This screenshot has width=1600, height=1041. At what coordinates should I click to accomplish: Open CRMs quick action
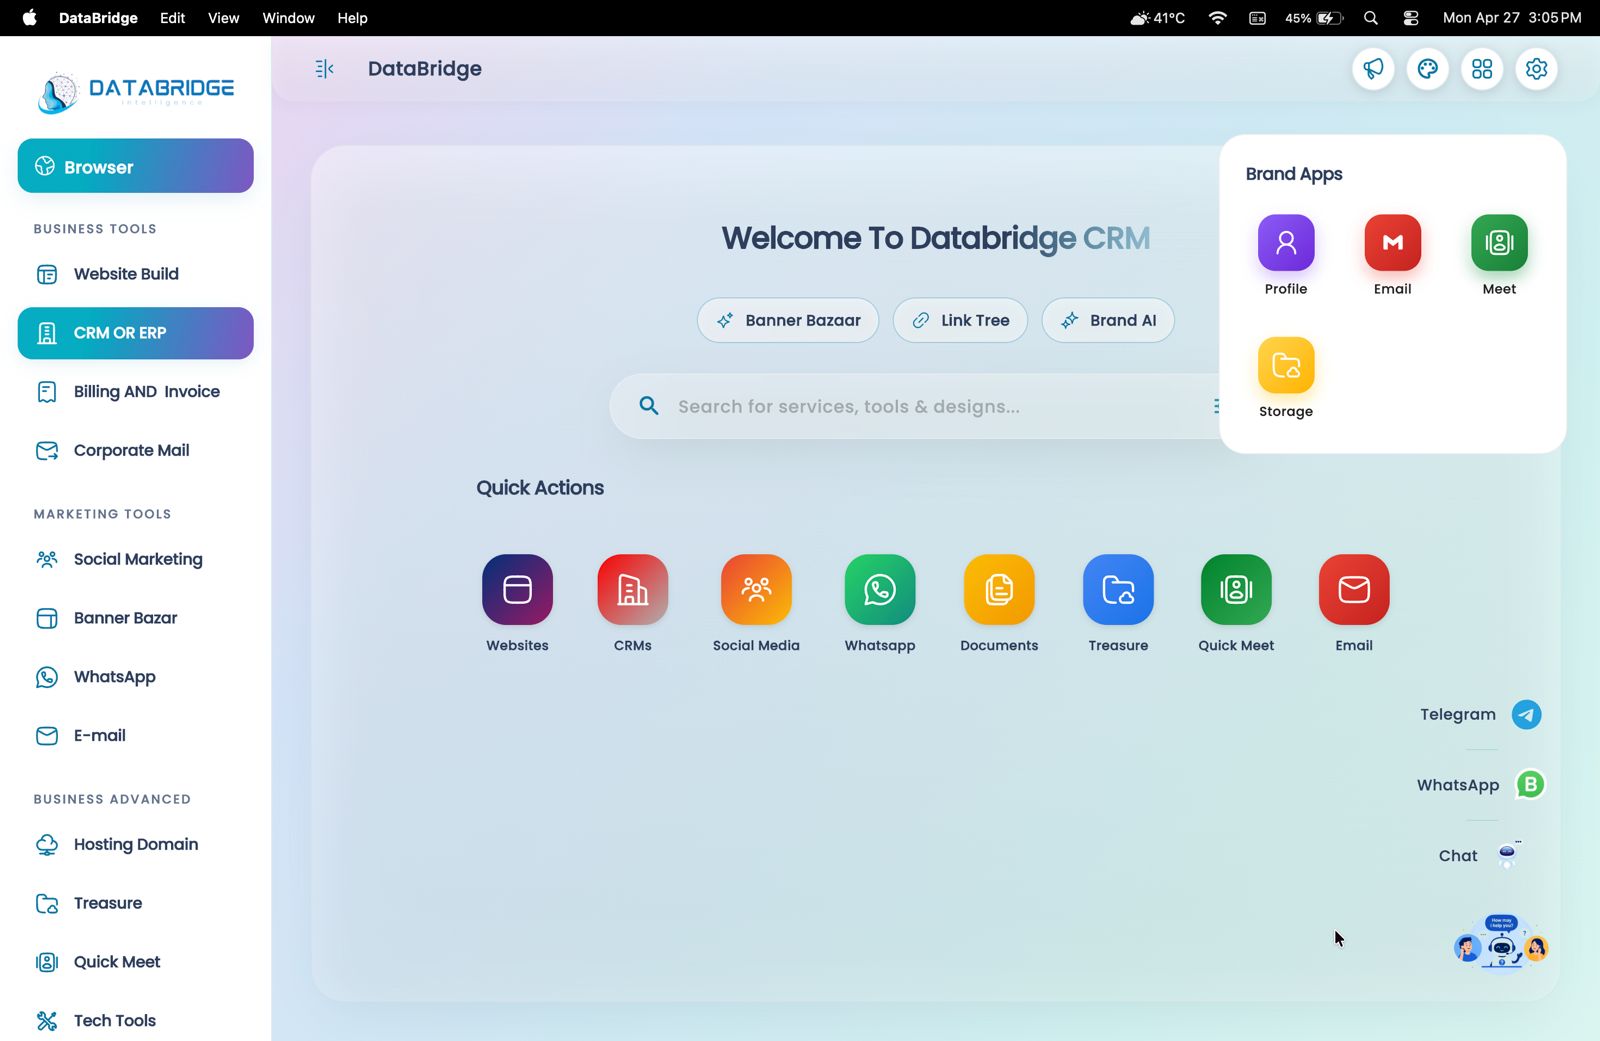coord(633,589)
